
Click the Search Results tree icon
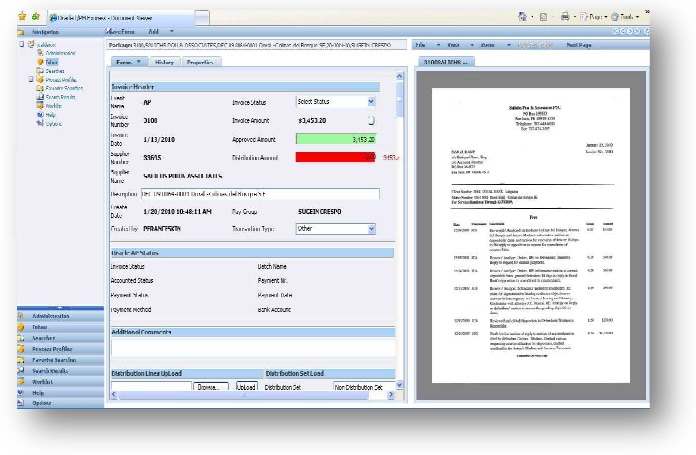pyautogui.click(x=40, y=97)
